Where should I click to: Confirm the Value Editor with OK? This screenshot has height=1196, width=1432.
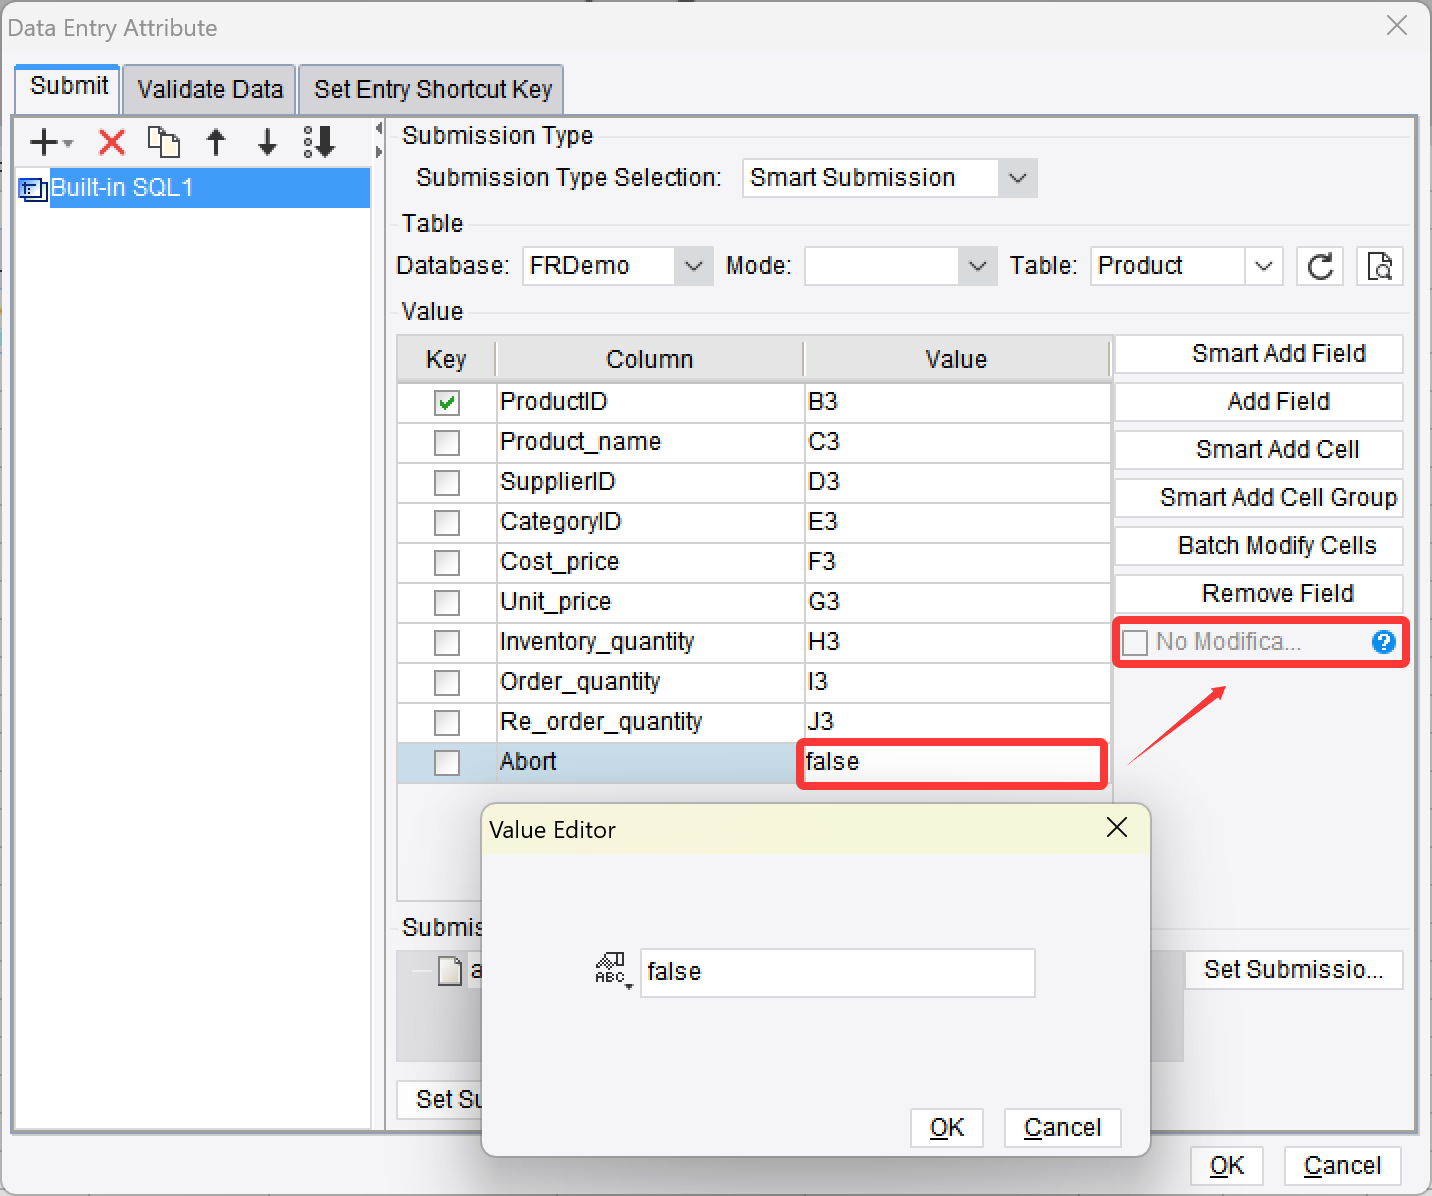coord(945,1127)
